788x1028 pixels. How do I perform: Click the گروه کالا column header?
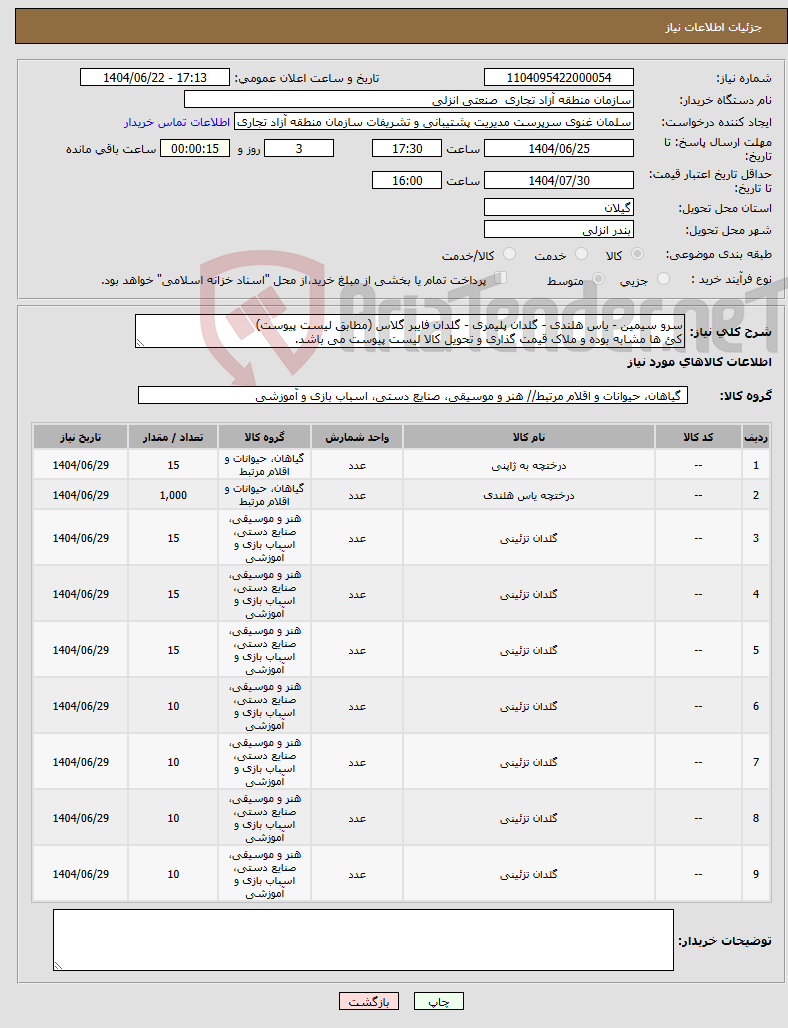(264, 437)
